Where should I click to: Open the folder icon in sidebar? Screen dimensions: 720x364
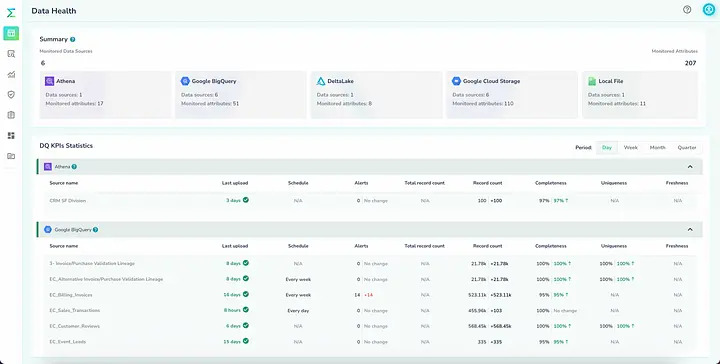point(11,156)
